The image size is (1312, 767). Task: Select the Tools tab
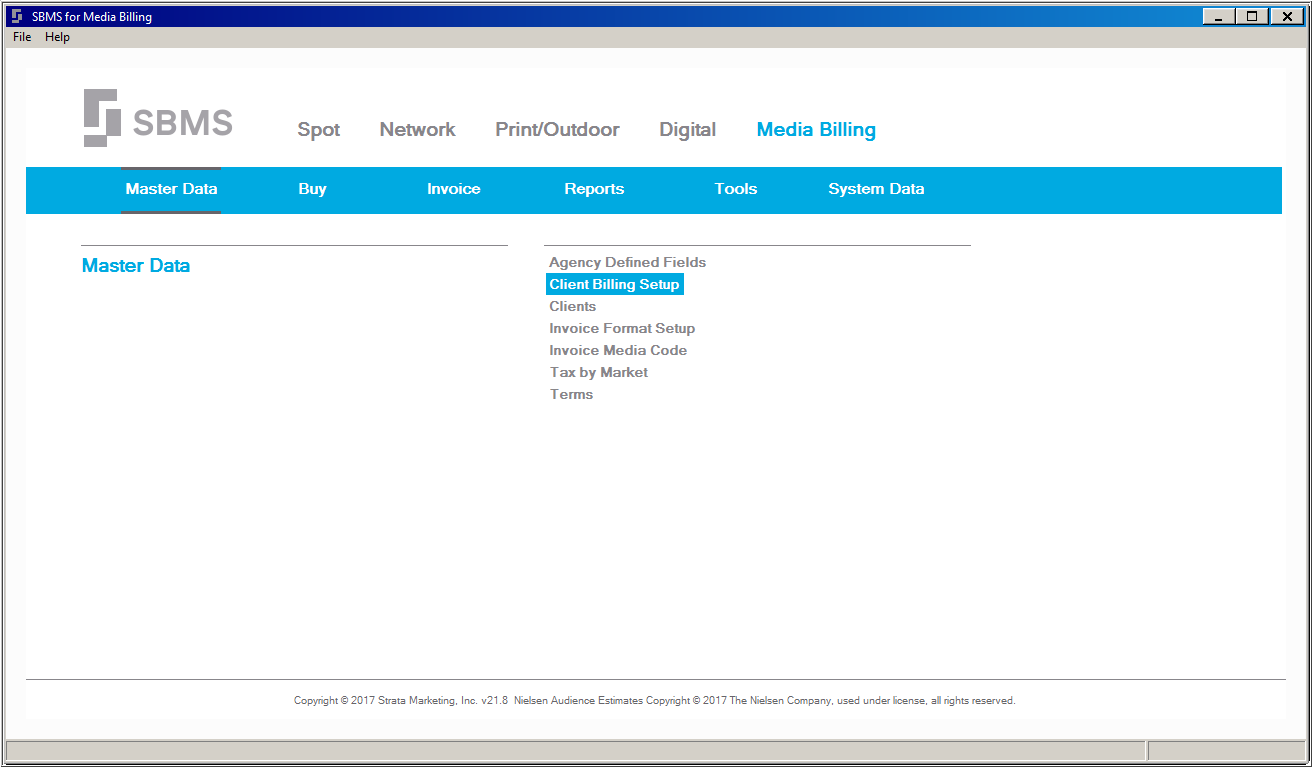pyautogui.click(x=736, y=189)
